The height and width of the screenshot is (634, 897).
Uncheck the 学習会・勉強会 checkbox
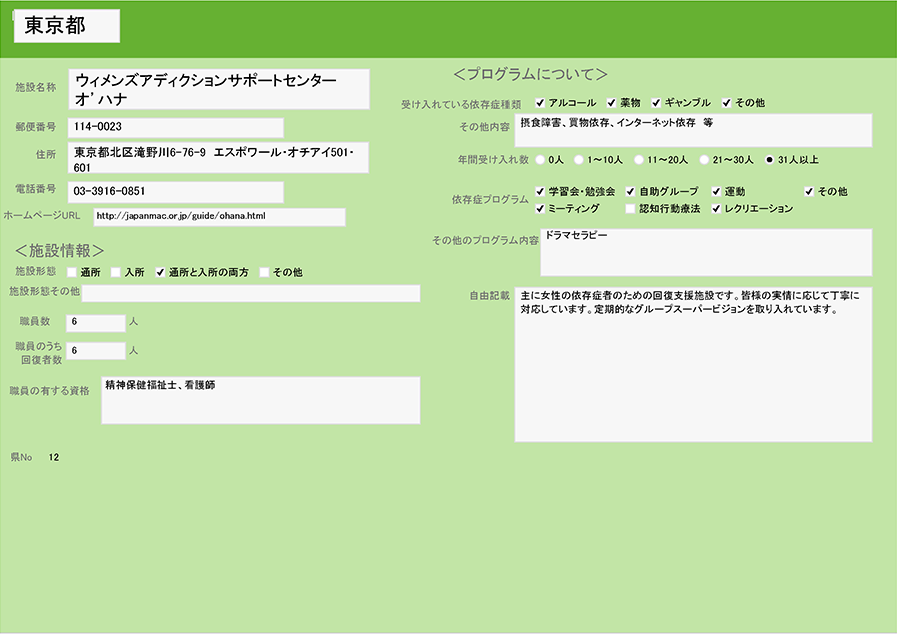(x=540, y=191)
